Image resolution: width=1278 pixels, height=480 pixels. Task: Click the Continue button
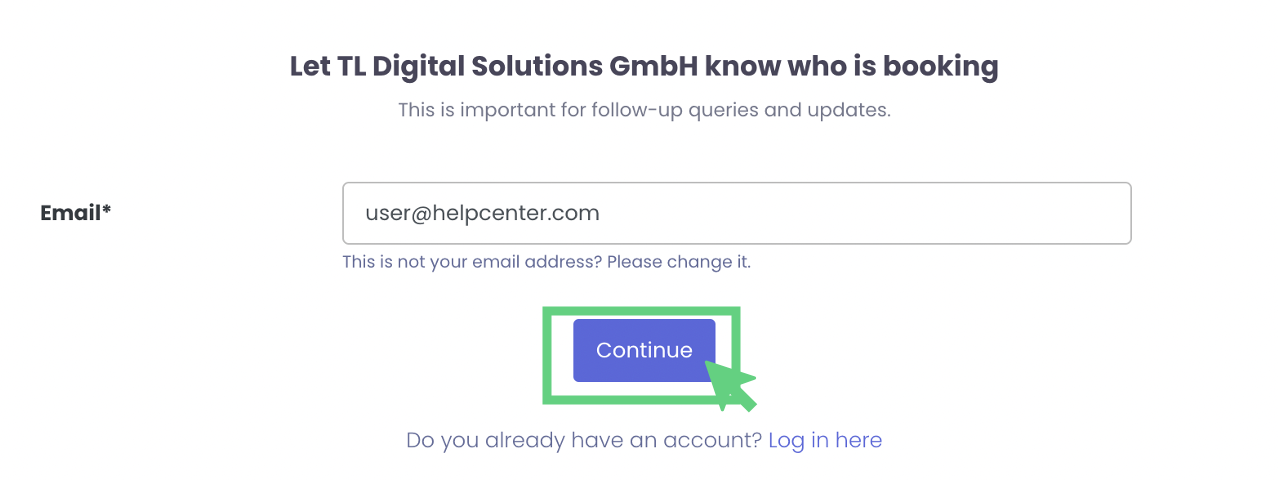pyautogui.click(x=643, y=350)
